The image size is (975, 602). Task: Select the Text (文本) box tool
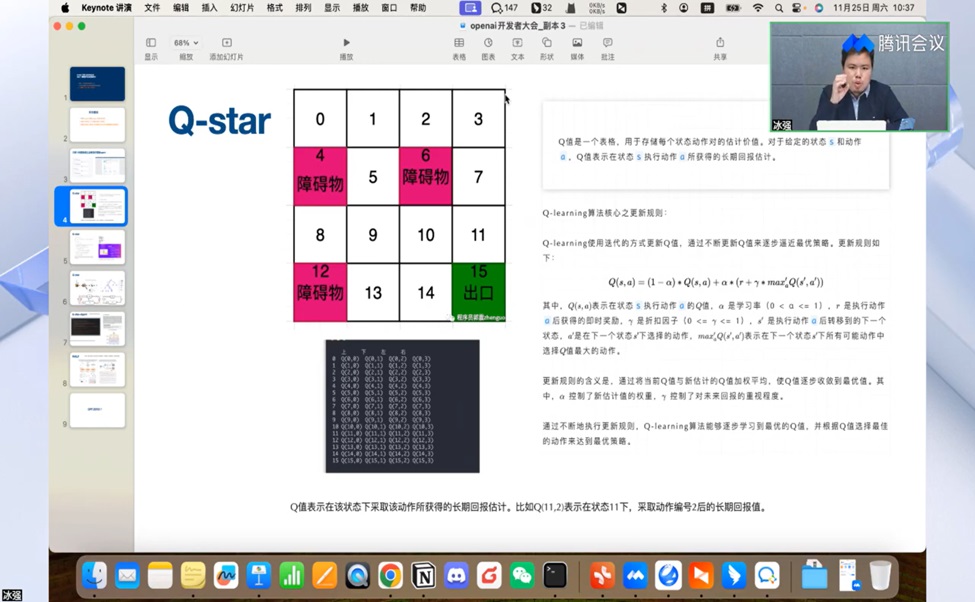click(517, 43)
